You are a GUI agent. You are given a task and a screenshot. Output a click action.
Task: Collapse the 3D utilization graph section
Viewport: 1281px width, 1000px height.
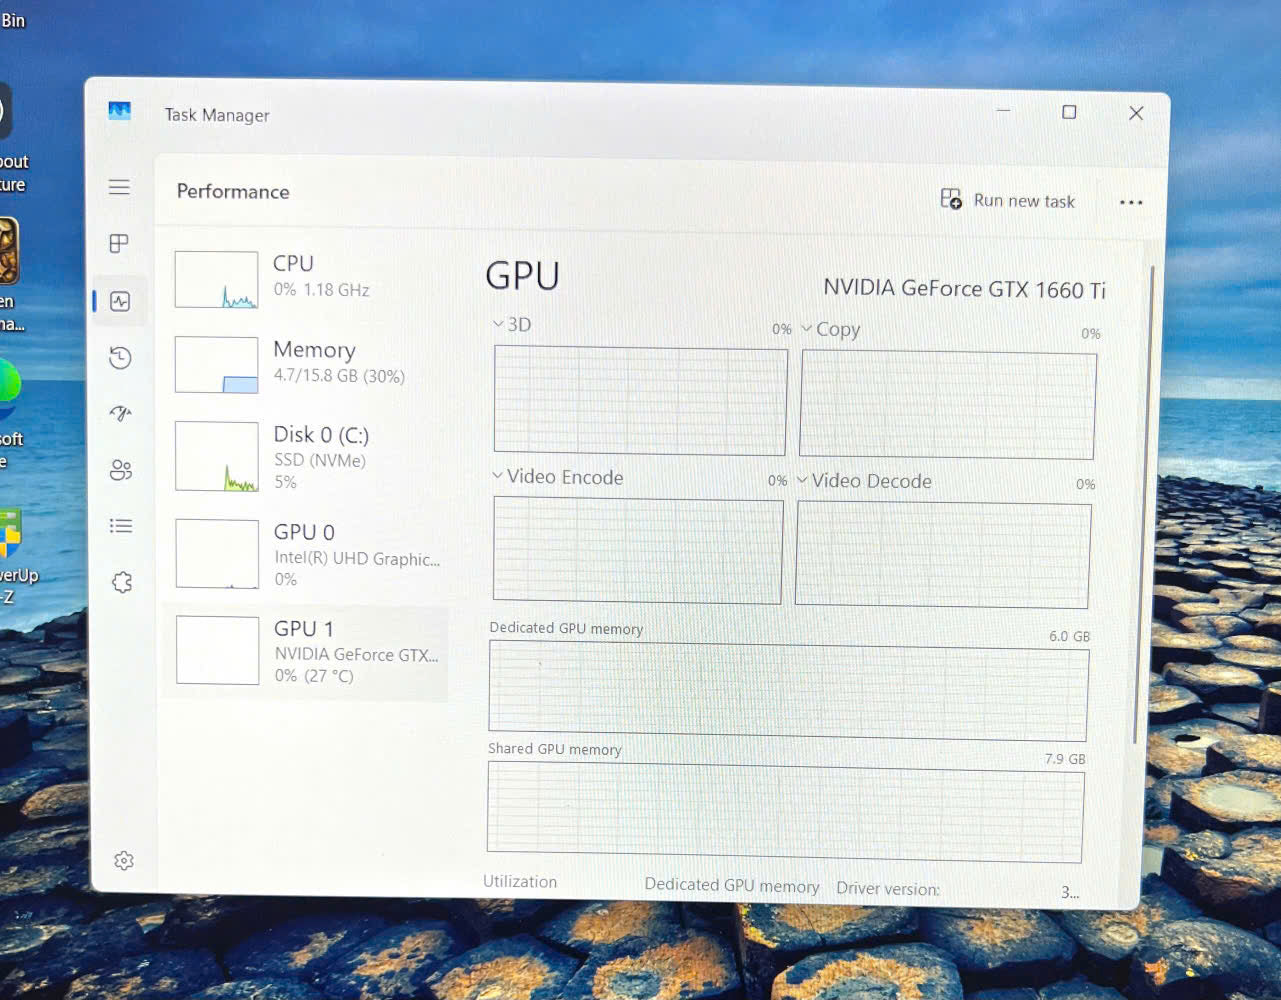pos(497,323)
